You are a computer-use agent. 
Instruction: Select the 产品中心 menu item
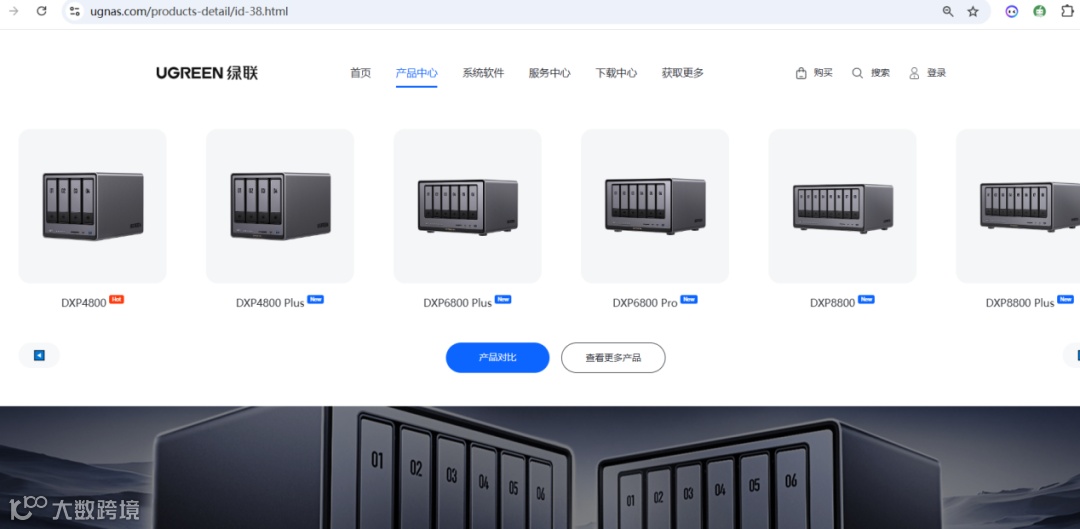coord(416,73)
